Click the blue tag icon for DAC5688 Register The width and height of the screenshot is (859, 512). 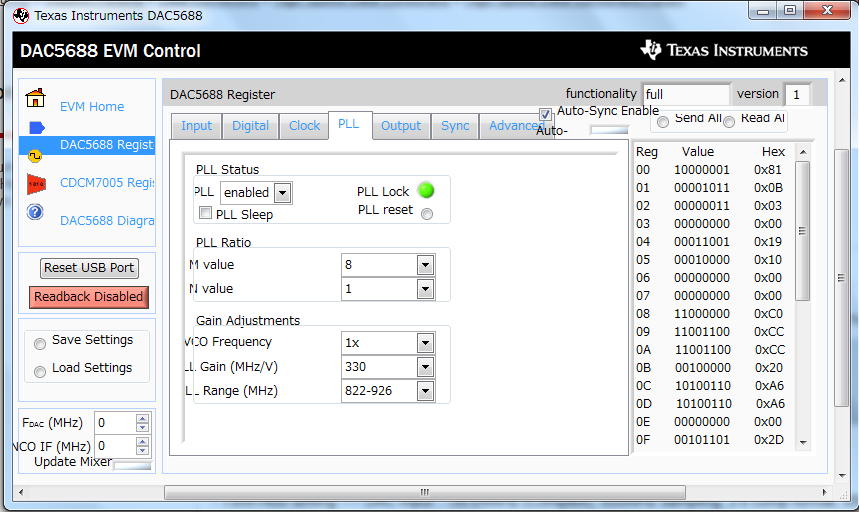tap(37, 128)
